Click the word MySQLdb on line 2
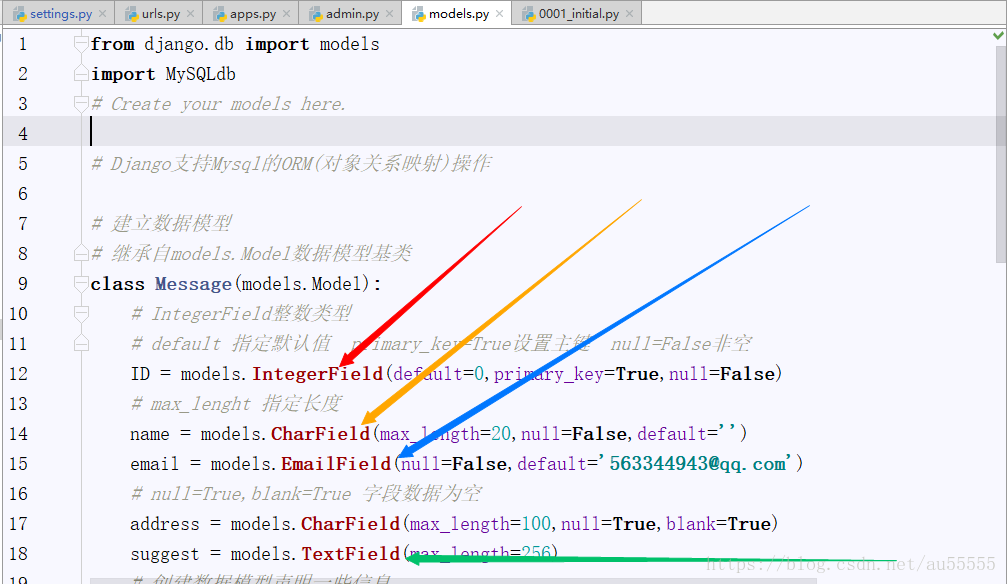This screenshot has width=1007, height=584. point(200,75)
